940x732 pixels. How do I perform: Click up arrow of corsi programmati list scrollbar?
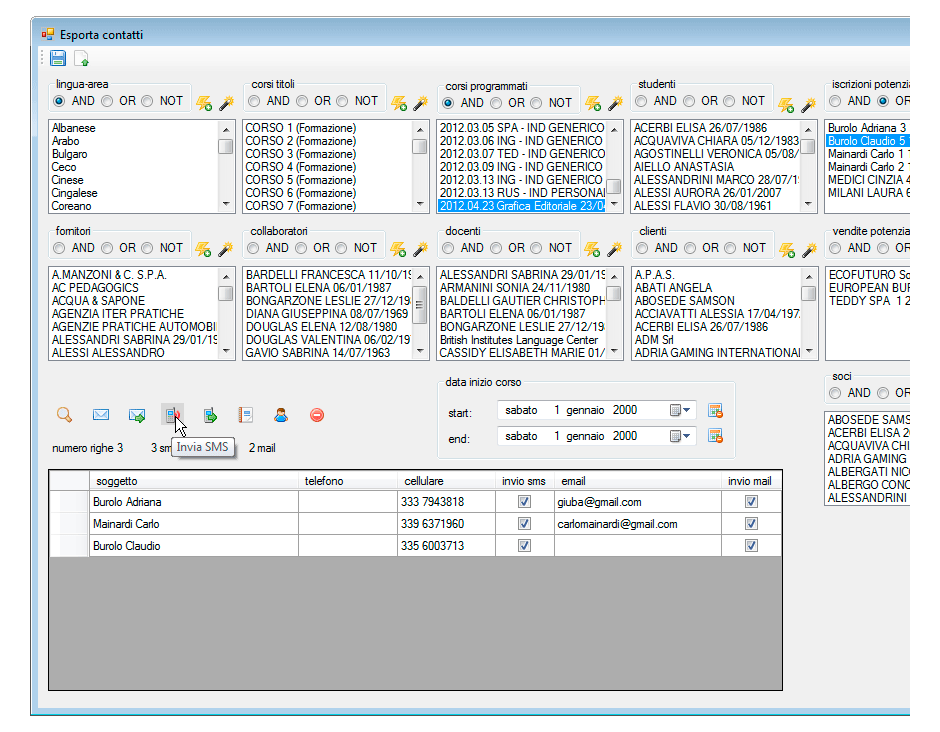[x=614, y=129]
